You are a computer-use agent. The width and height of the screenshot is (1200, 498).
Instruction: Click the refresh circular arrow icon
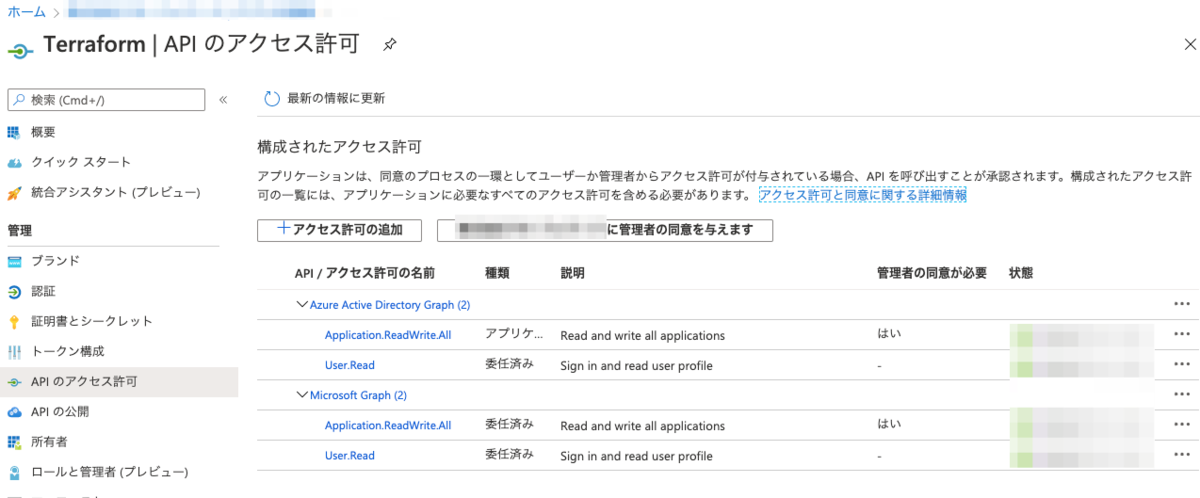271,98
